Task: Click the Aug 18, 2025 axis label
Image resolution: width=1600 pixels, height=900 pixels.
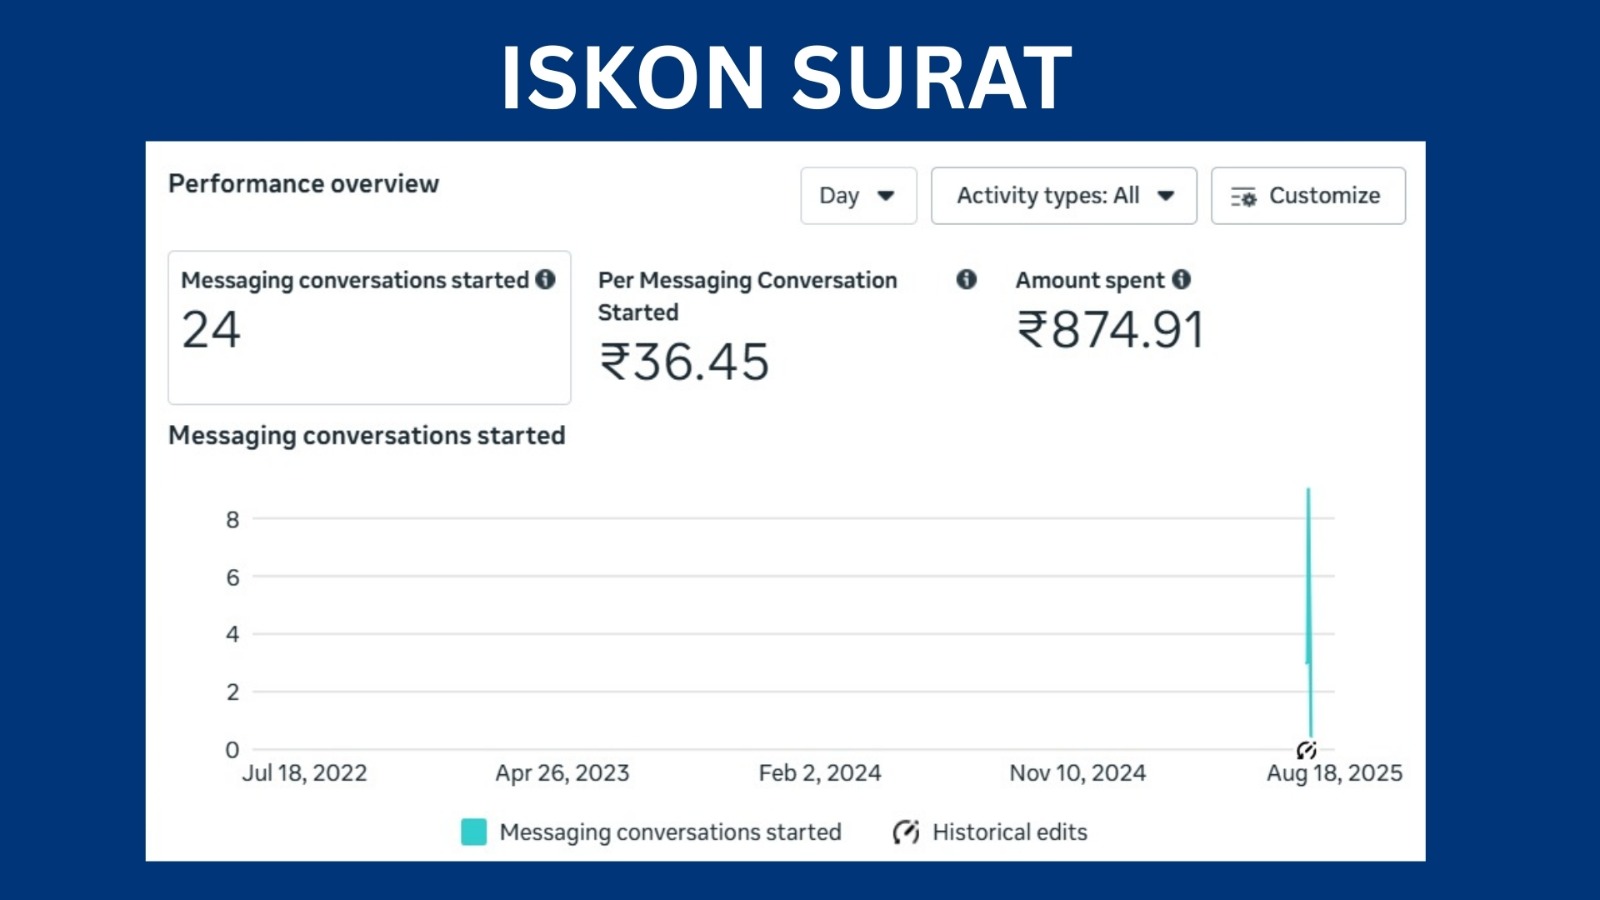Action: pos(1334,773)
